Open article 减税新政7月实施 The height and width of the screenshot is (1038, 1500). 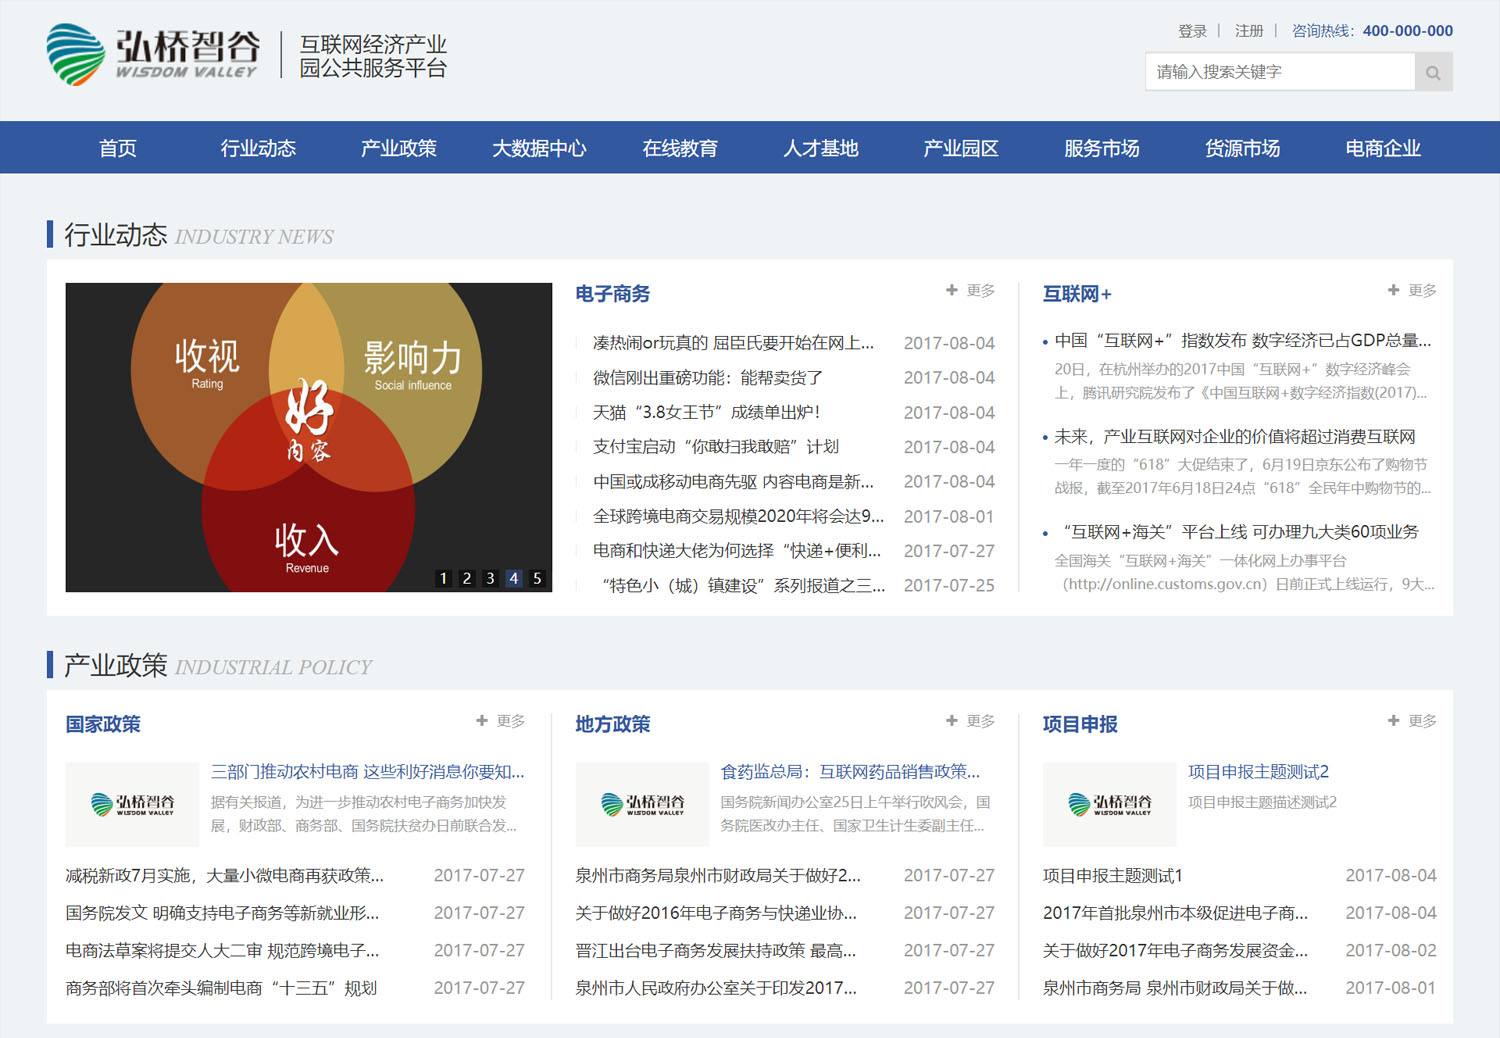coord(225,876)
